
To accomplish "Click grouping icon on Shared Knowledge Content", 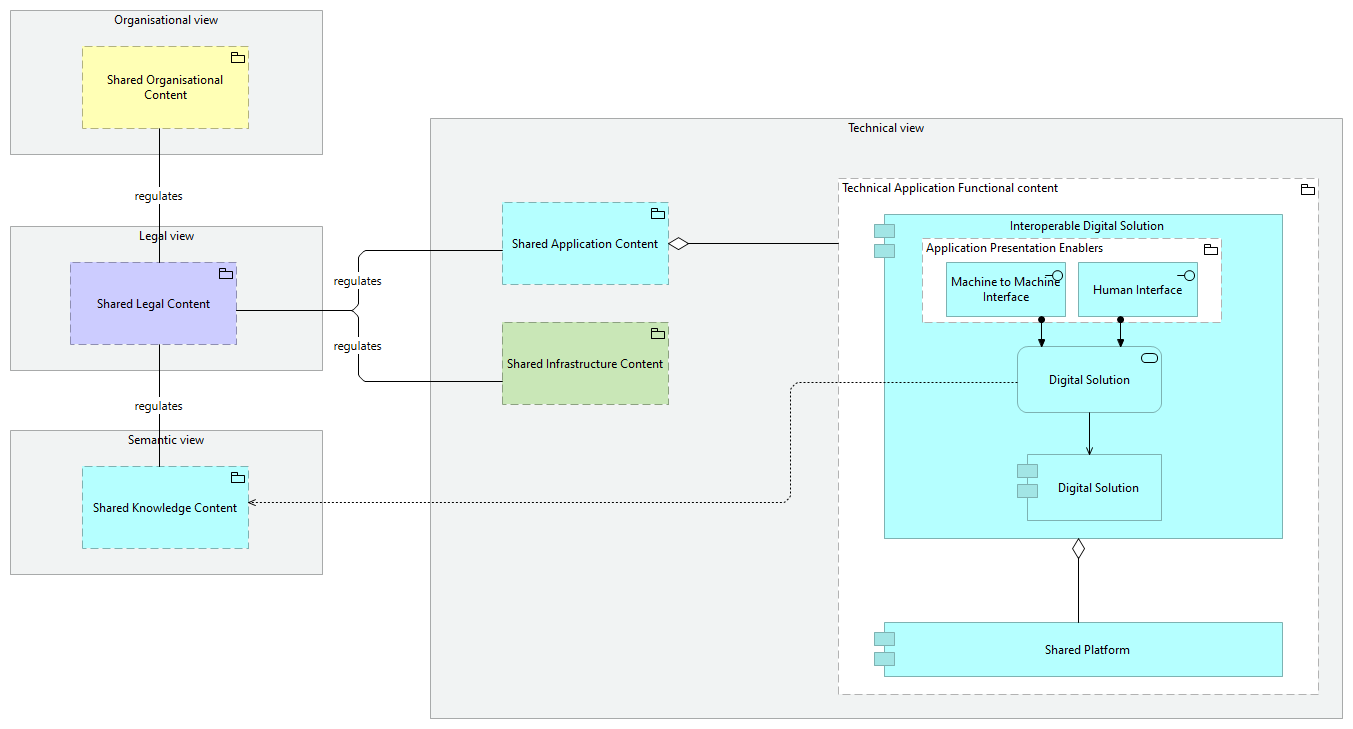I will tap(238, 478).
